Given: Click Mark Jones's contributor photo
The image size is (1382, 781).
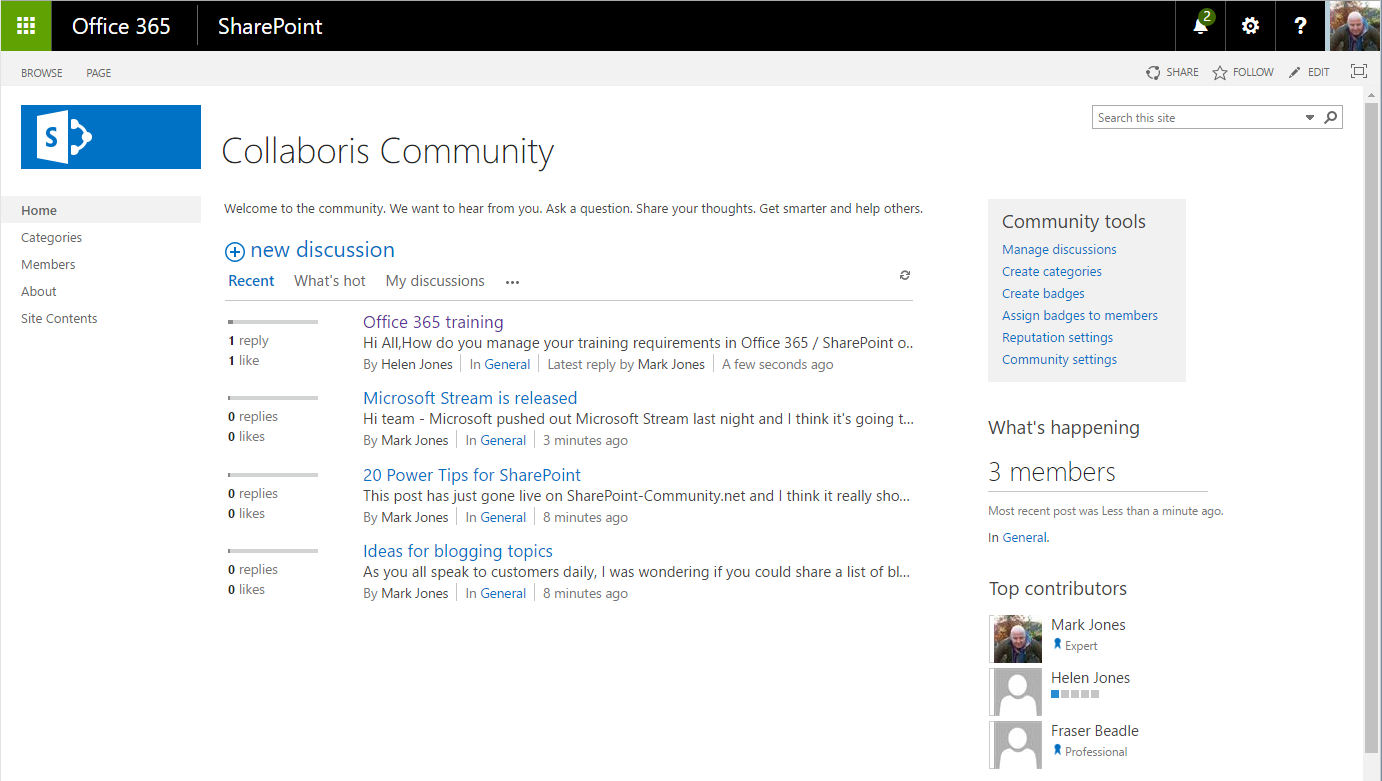Looking at the screenshot, I should [1016, 639].
